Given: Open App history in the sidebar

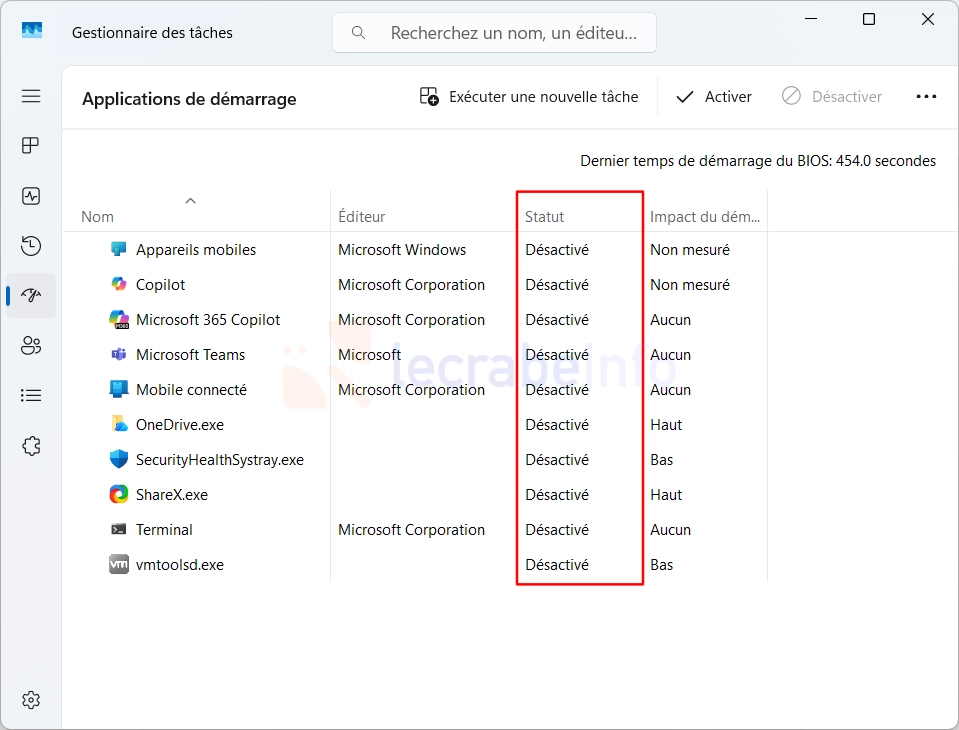Looking at the screenshot, I should [31, 246].
